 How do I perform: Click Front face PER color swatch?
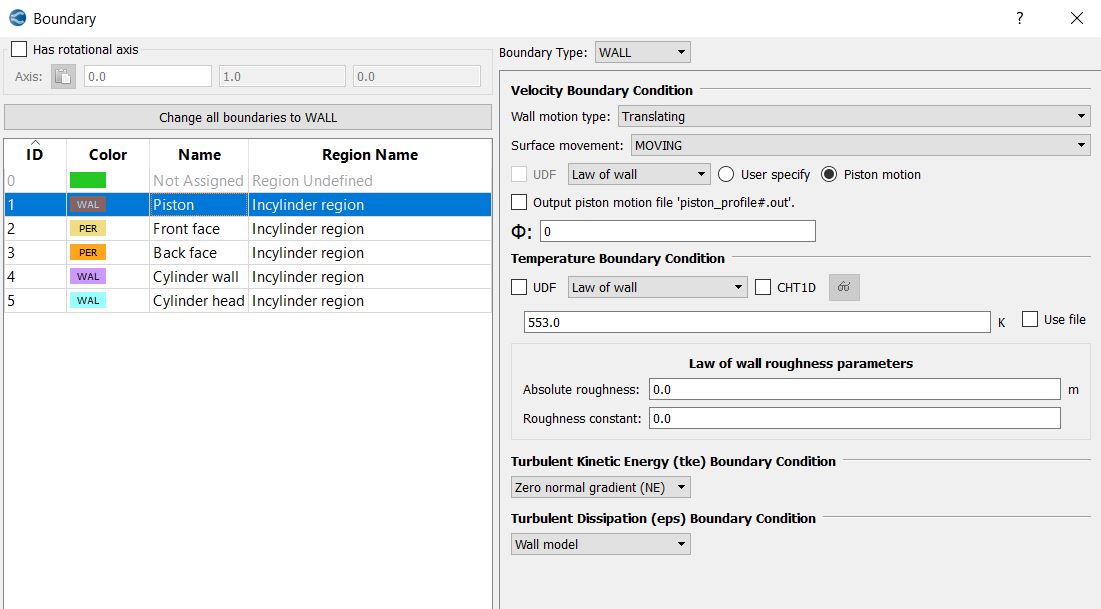88,228
